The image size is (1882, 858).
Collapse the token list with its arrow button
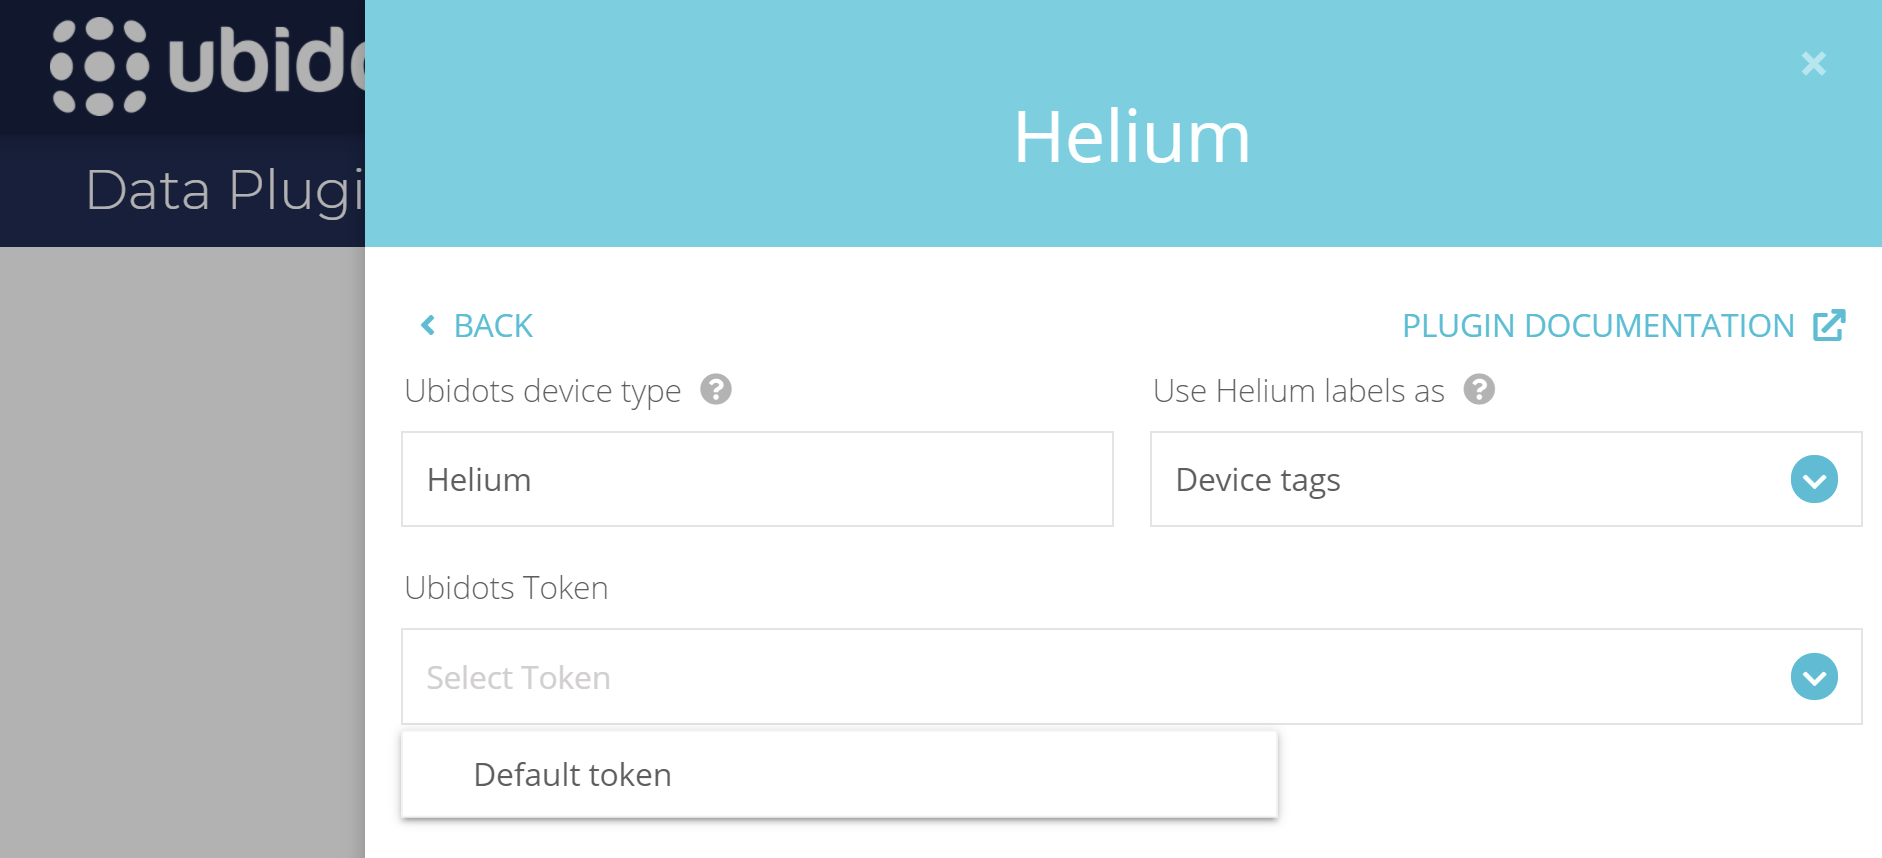[1814, 677]
